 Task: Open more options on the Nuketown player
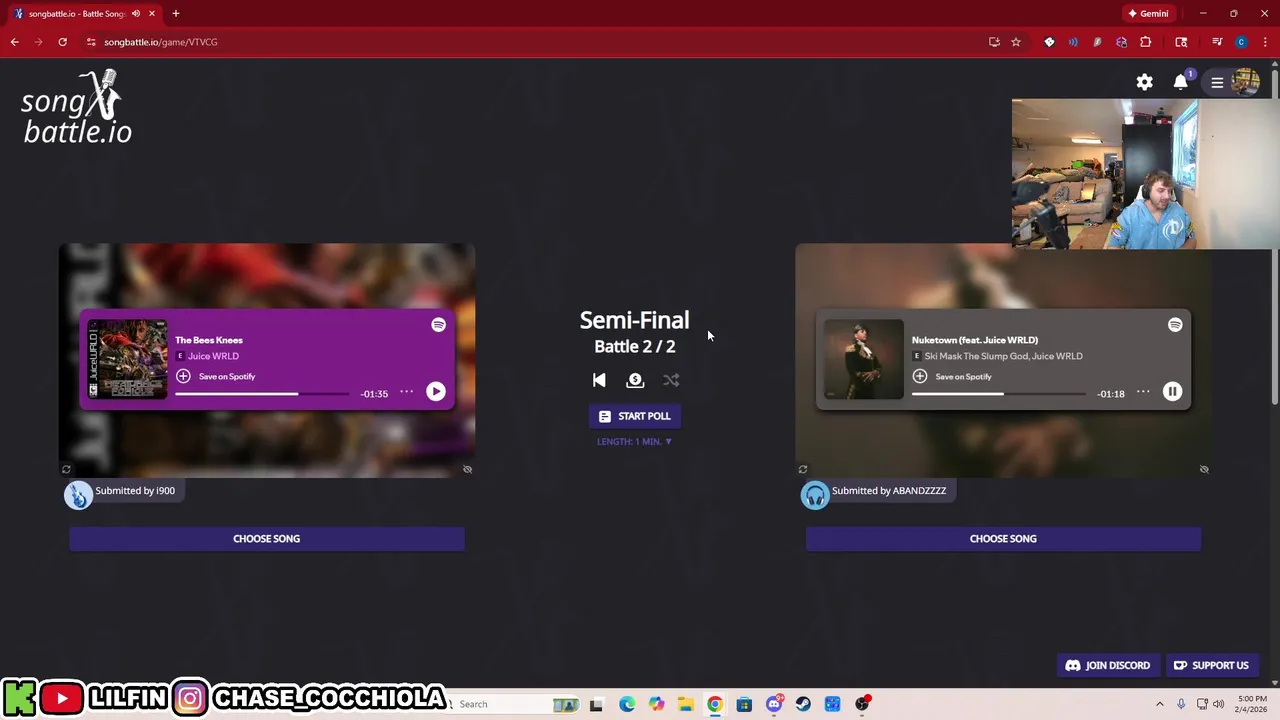(1143, 392)
